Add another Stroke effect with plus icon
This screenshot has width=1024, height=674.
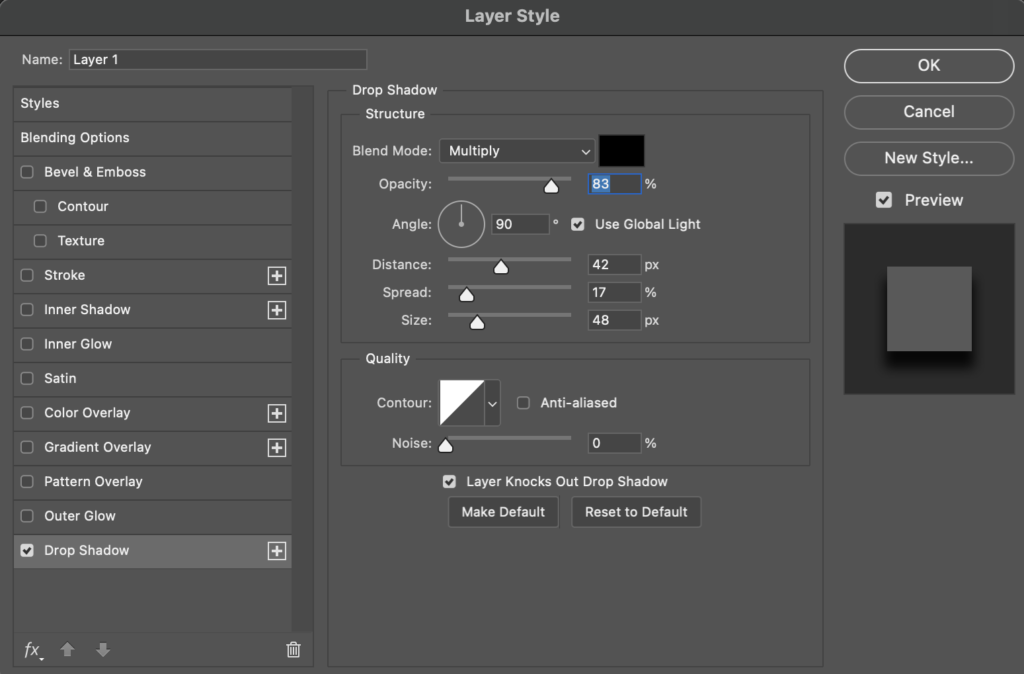tap(277, 276)
